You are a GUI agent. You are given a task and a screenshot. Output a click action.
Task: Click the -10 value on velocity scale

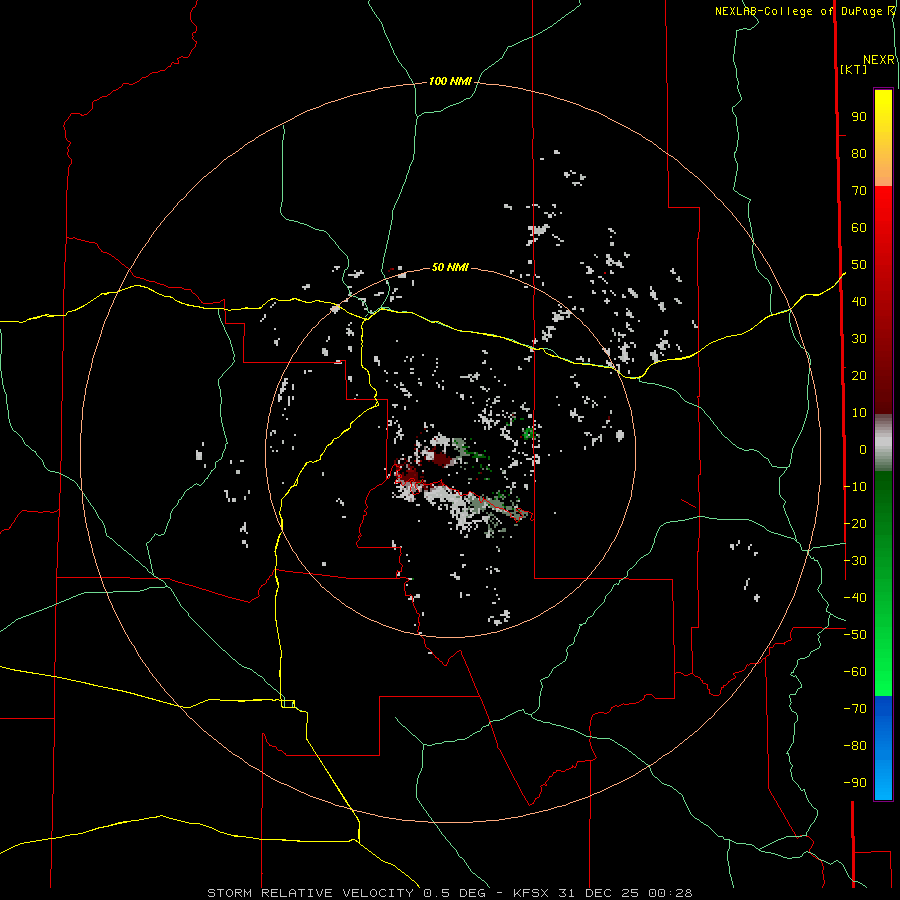[x=855, y=487]
